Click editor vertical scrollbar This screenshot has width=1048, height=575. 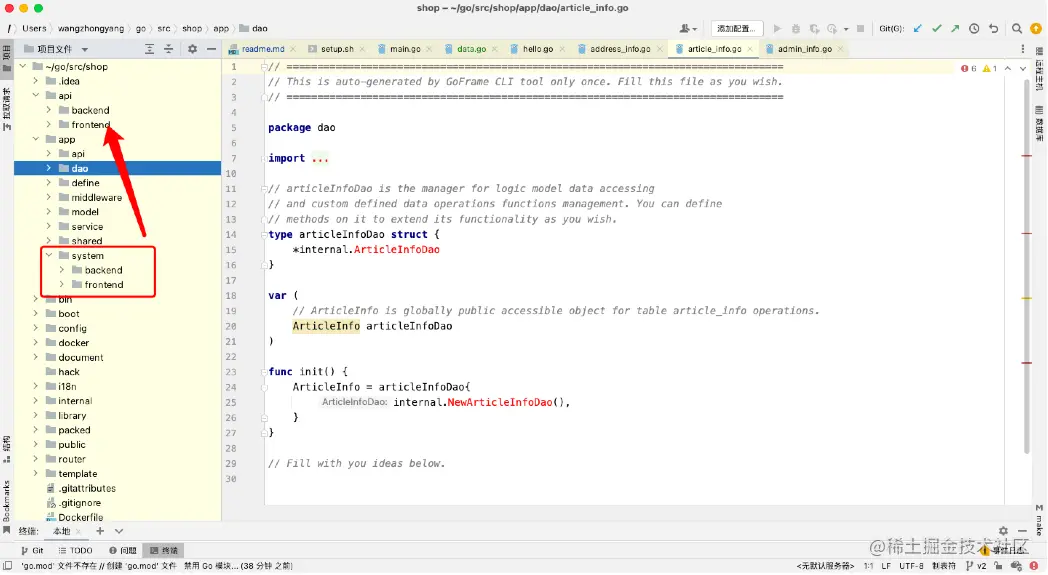(1027, 267)
